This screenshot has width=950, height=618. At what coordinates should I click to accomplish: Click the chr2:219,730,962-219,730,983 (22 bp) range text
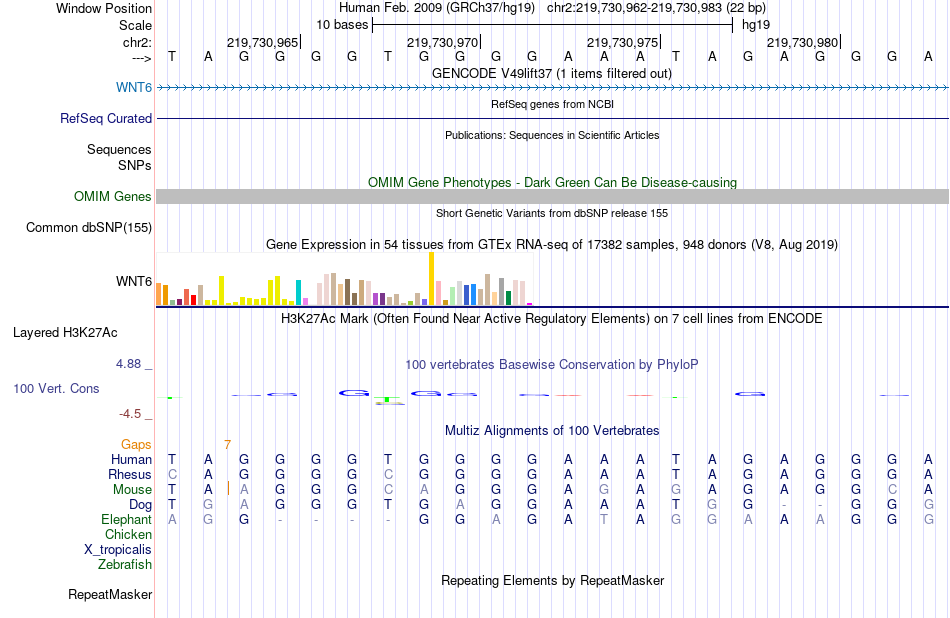click(657, 8)
